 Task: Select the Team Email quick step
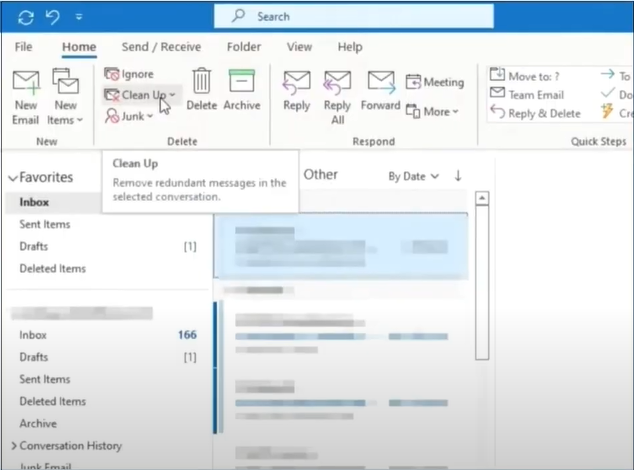[527, 94]
